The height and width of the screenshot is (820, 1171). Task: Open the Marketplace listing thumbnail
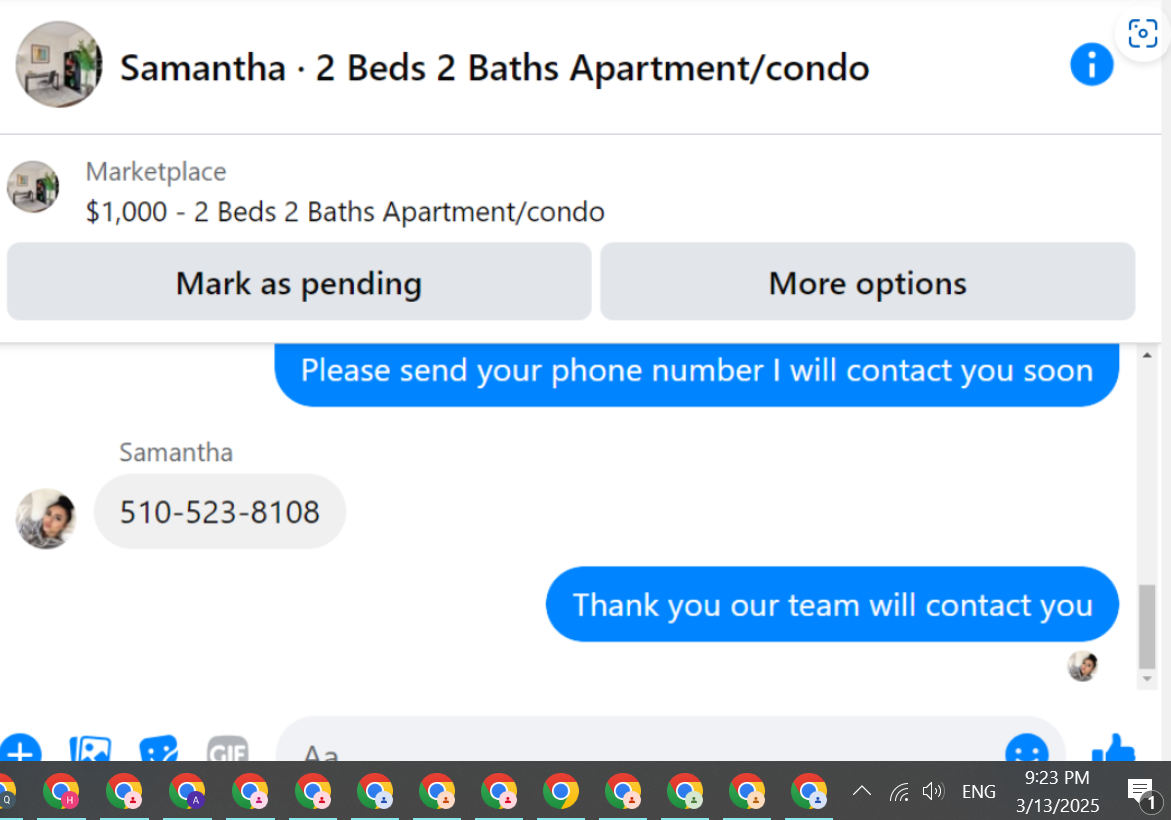click(33, 187)
